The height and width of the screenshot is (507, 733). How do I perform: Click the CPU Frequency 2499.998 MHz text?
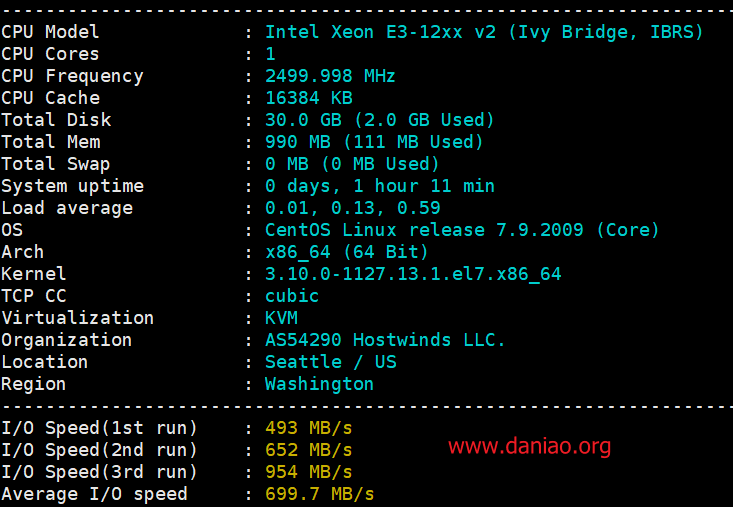coord(330,76)
